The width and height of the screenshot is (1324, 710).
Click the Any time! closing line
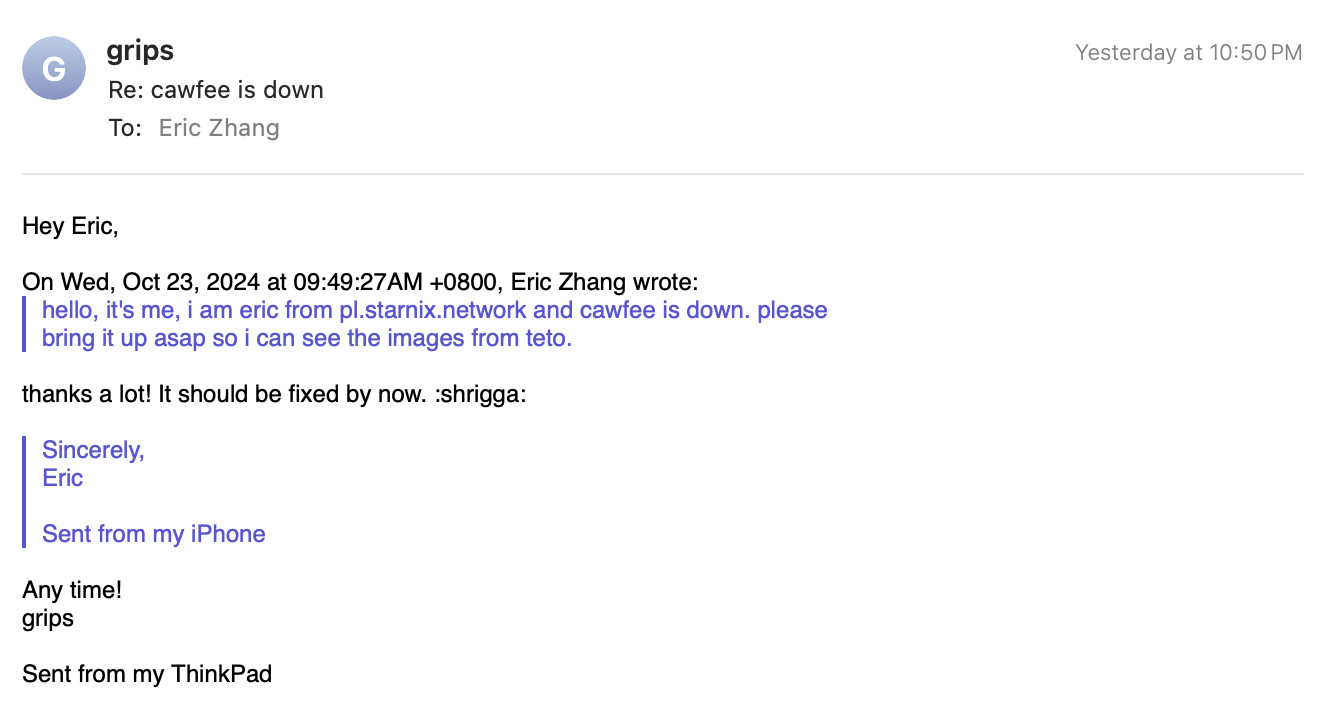click(x=72, y=590)
